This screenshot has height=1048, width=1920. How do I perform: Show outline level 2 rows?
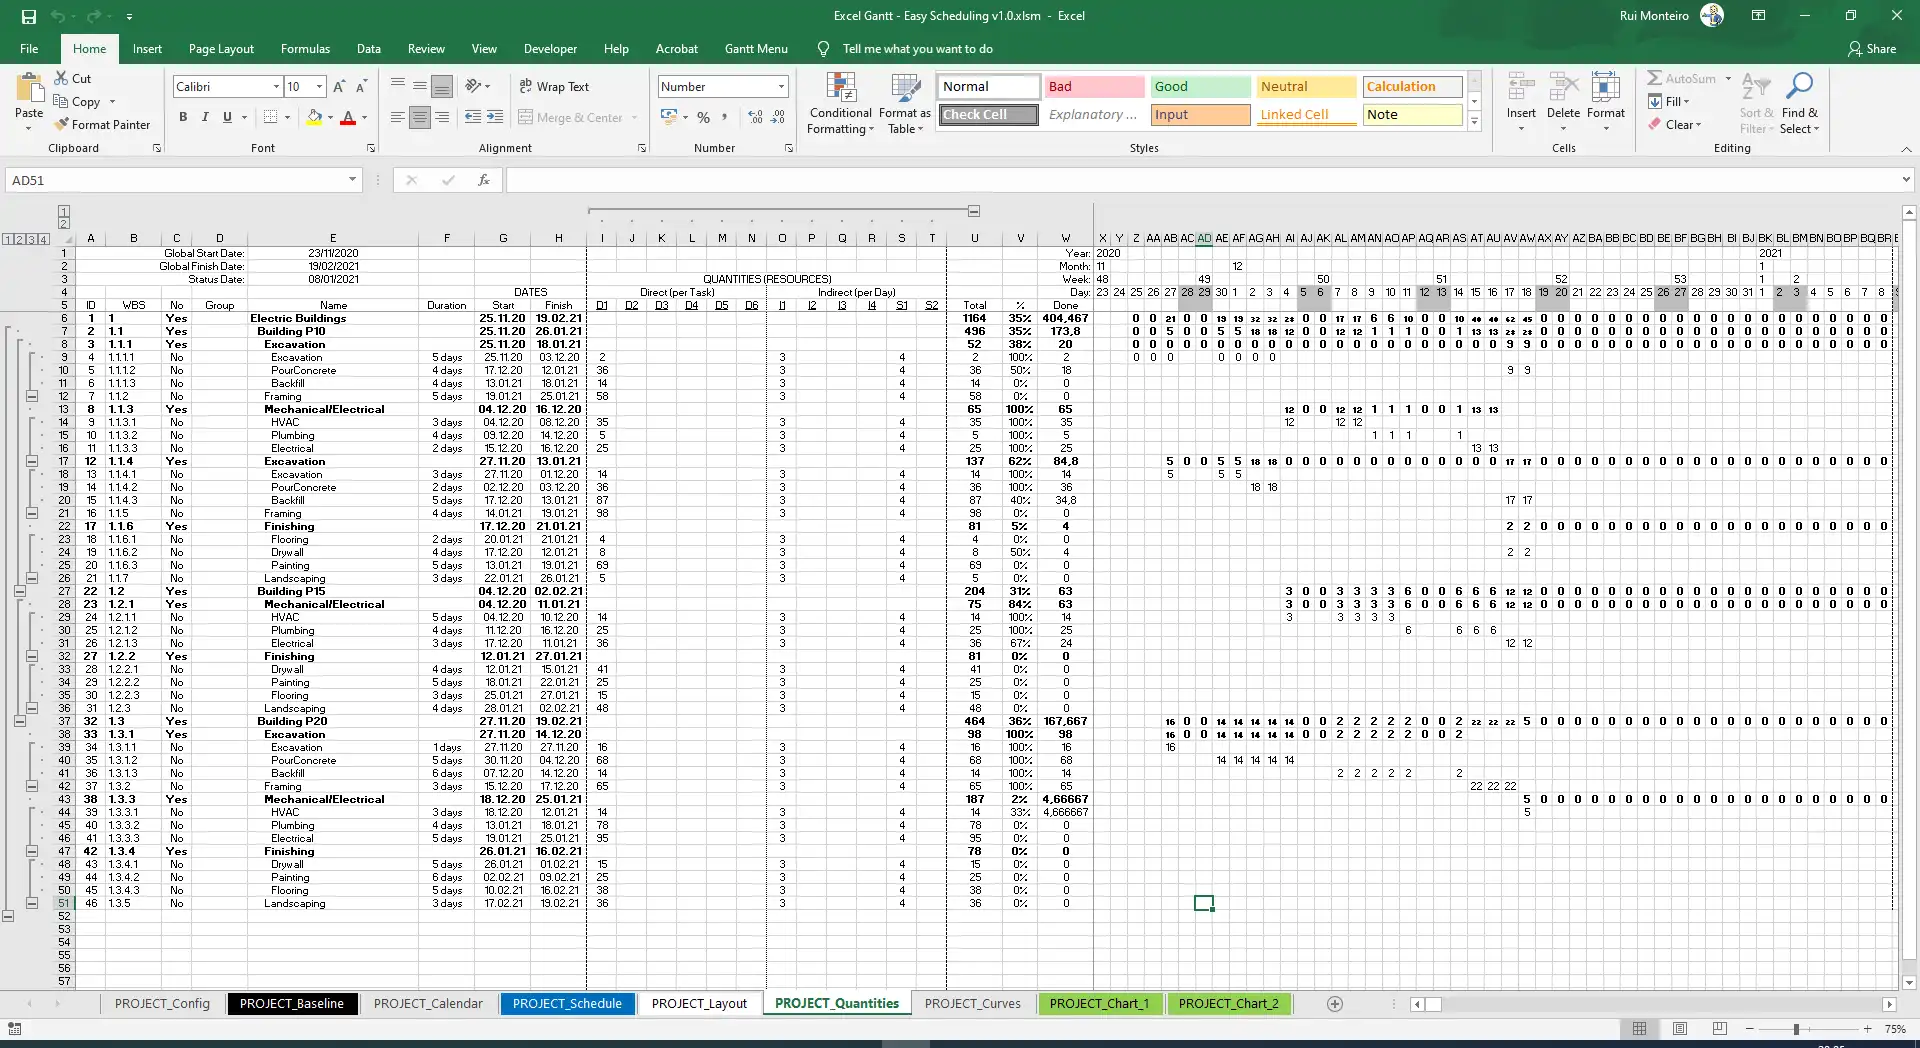click(20, 239)
